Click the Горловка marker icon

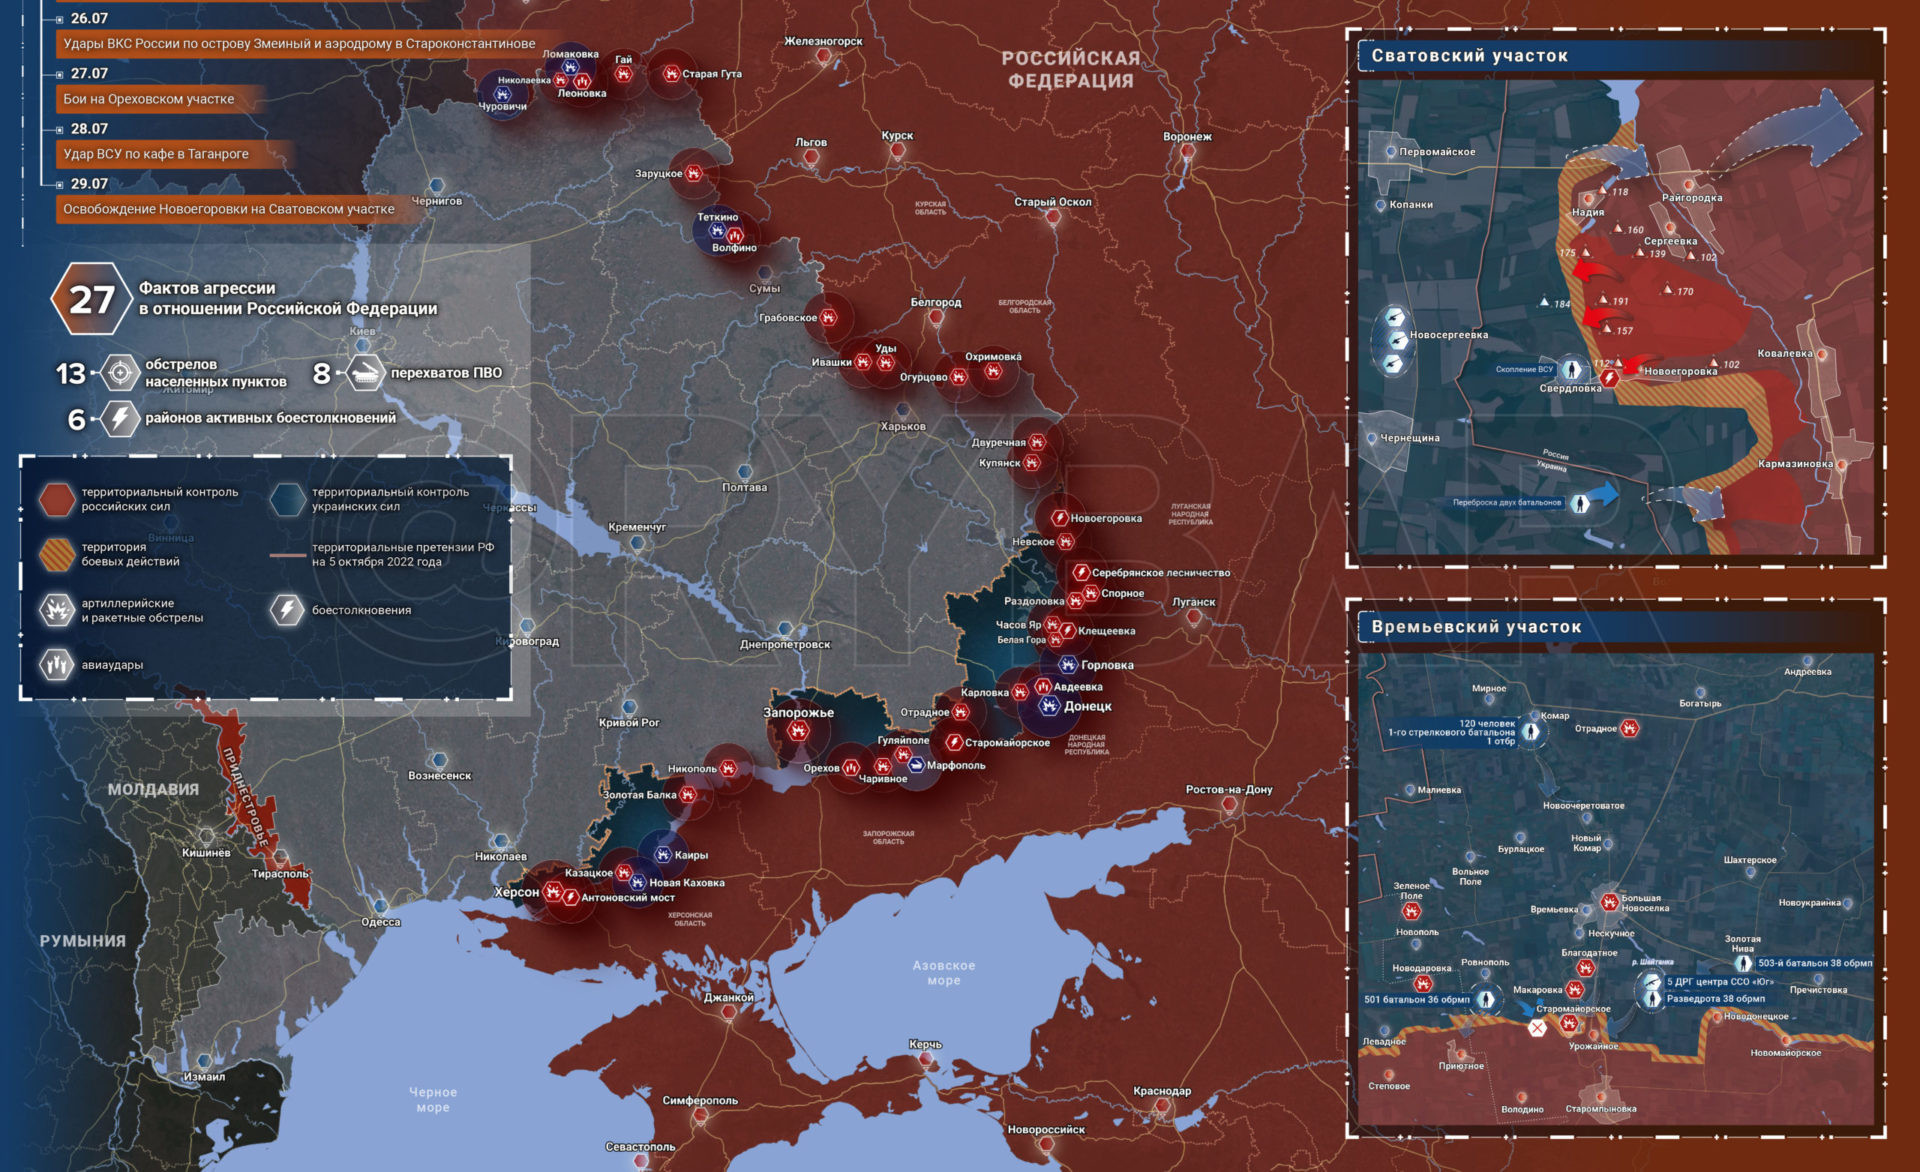coord(1067,665)
